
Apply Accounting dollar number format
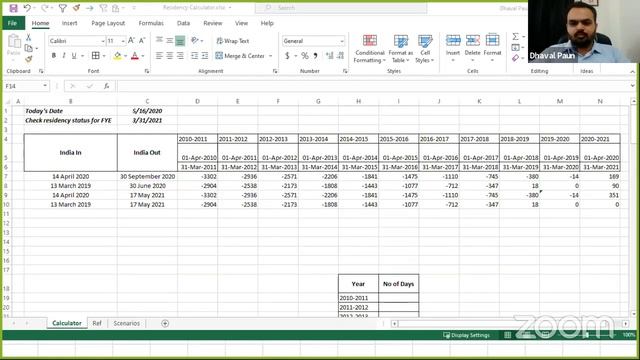(x=287, y=56)
